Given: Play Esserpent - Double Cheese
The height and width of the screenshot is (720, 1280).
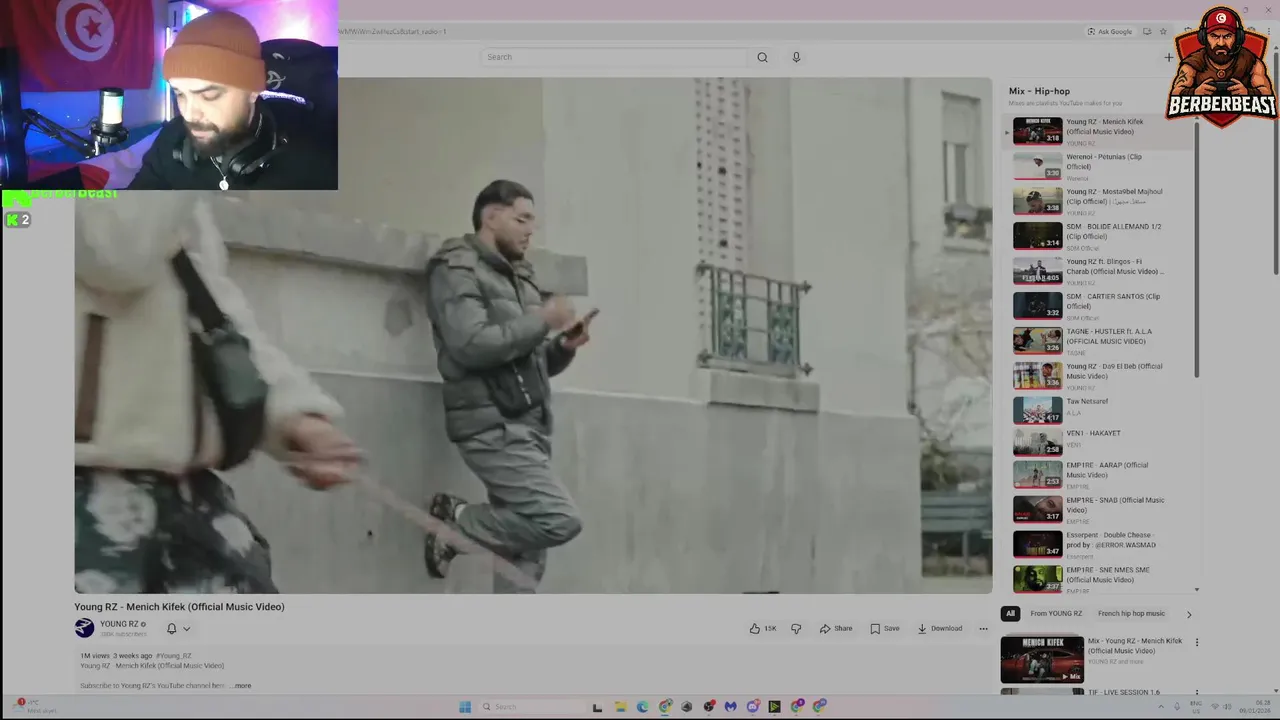Looking at the screenshot, I should (1100, 545).
